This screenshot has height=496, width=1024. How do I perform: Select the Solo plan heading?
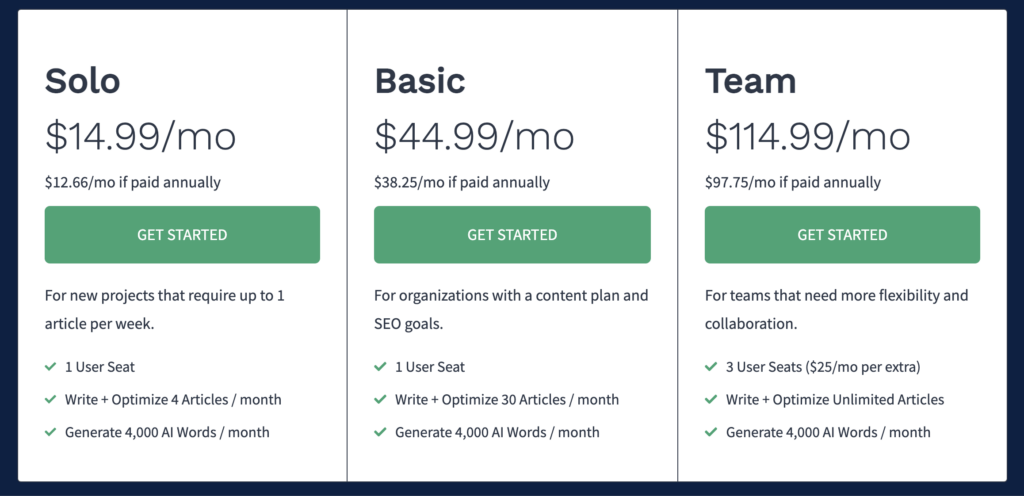(82, 81)
